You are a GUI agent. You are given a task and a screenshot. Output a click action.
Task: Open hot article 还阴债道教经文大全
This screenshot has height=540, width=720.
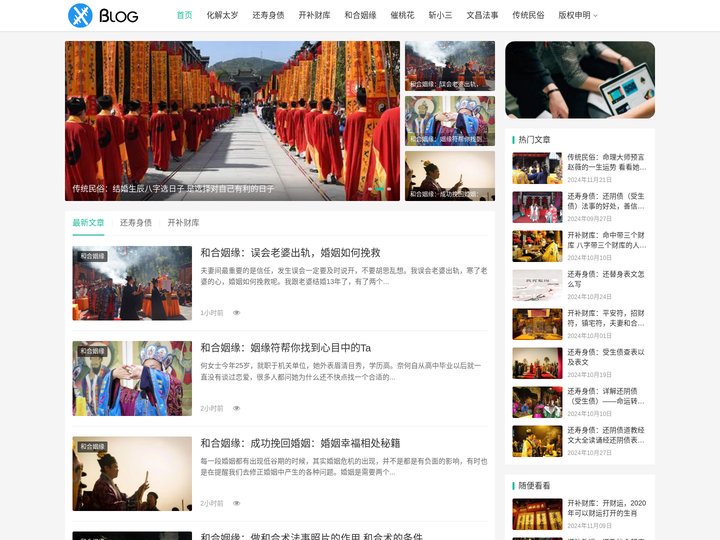click(607, 435)
